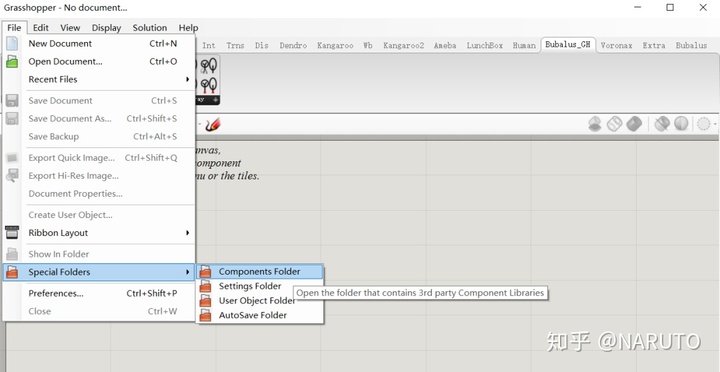Switch to the Extra ribbon tab
720x372 pixels.
coord(654,45)
